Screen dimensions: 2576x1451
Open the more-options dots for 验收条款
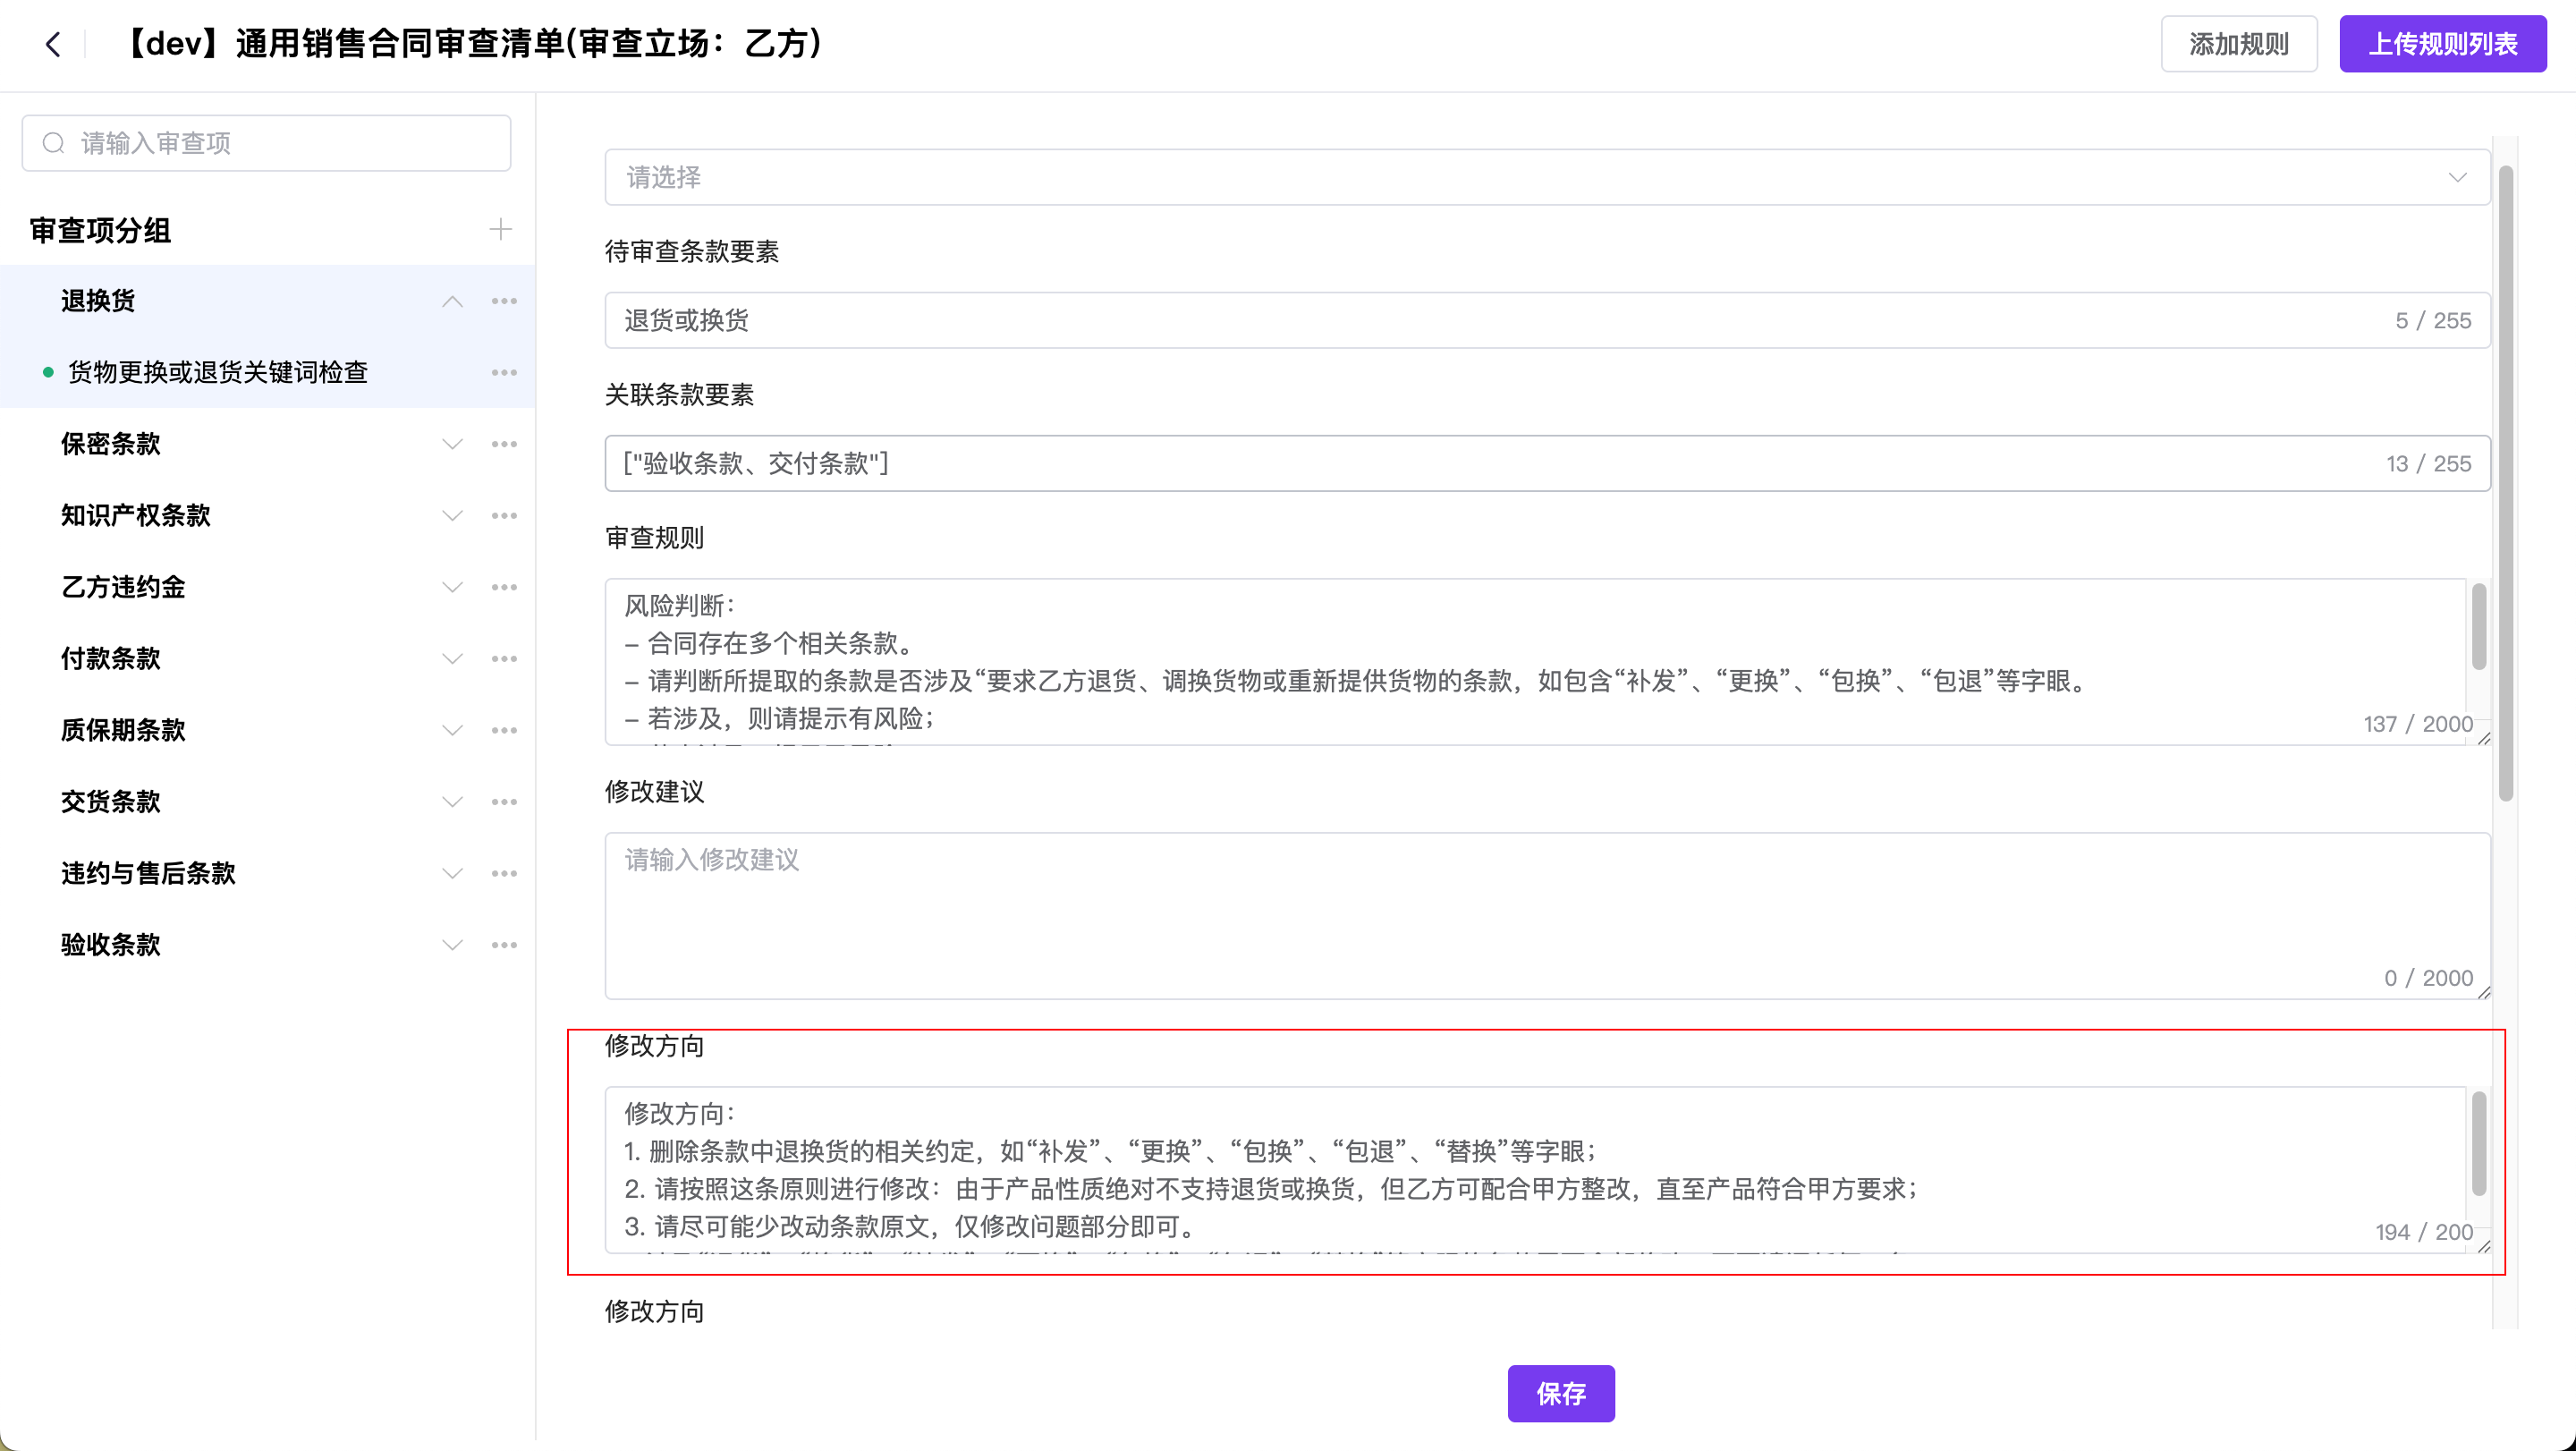tap(504, 945)
